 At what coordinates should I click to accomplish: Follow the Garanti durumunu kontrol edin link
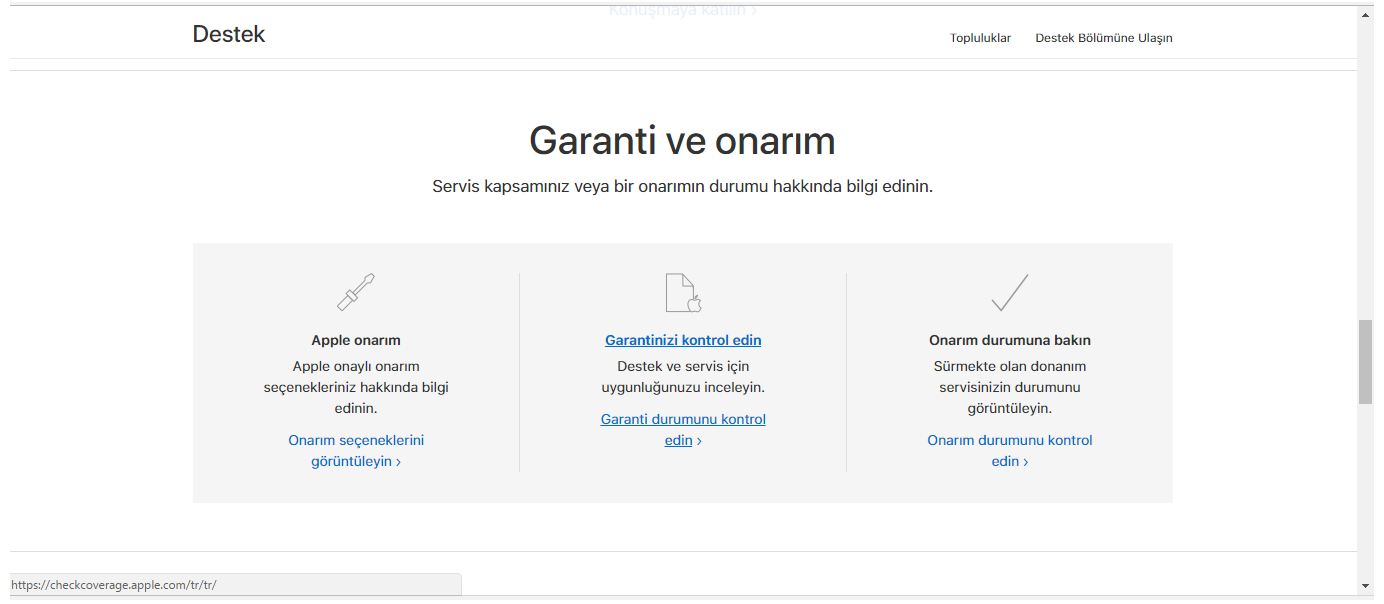[683, 430]
